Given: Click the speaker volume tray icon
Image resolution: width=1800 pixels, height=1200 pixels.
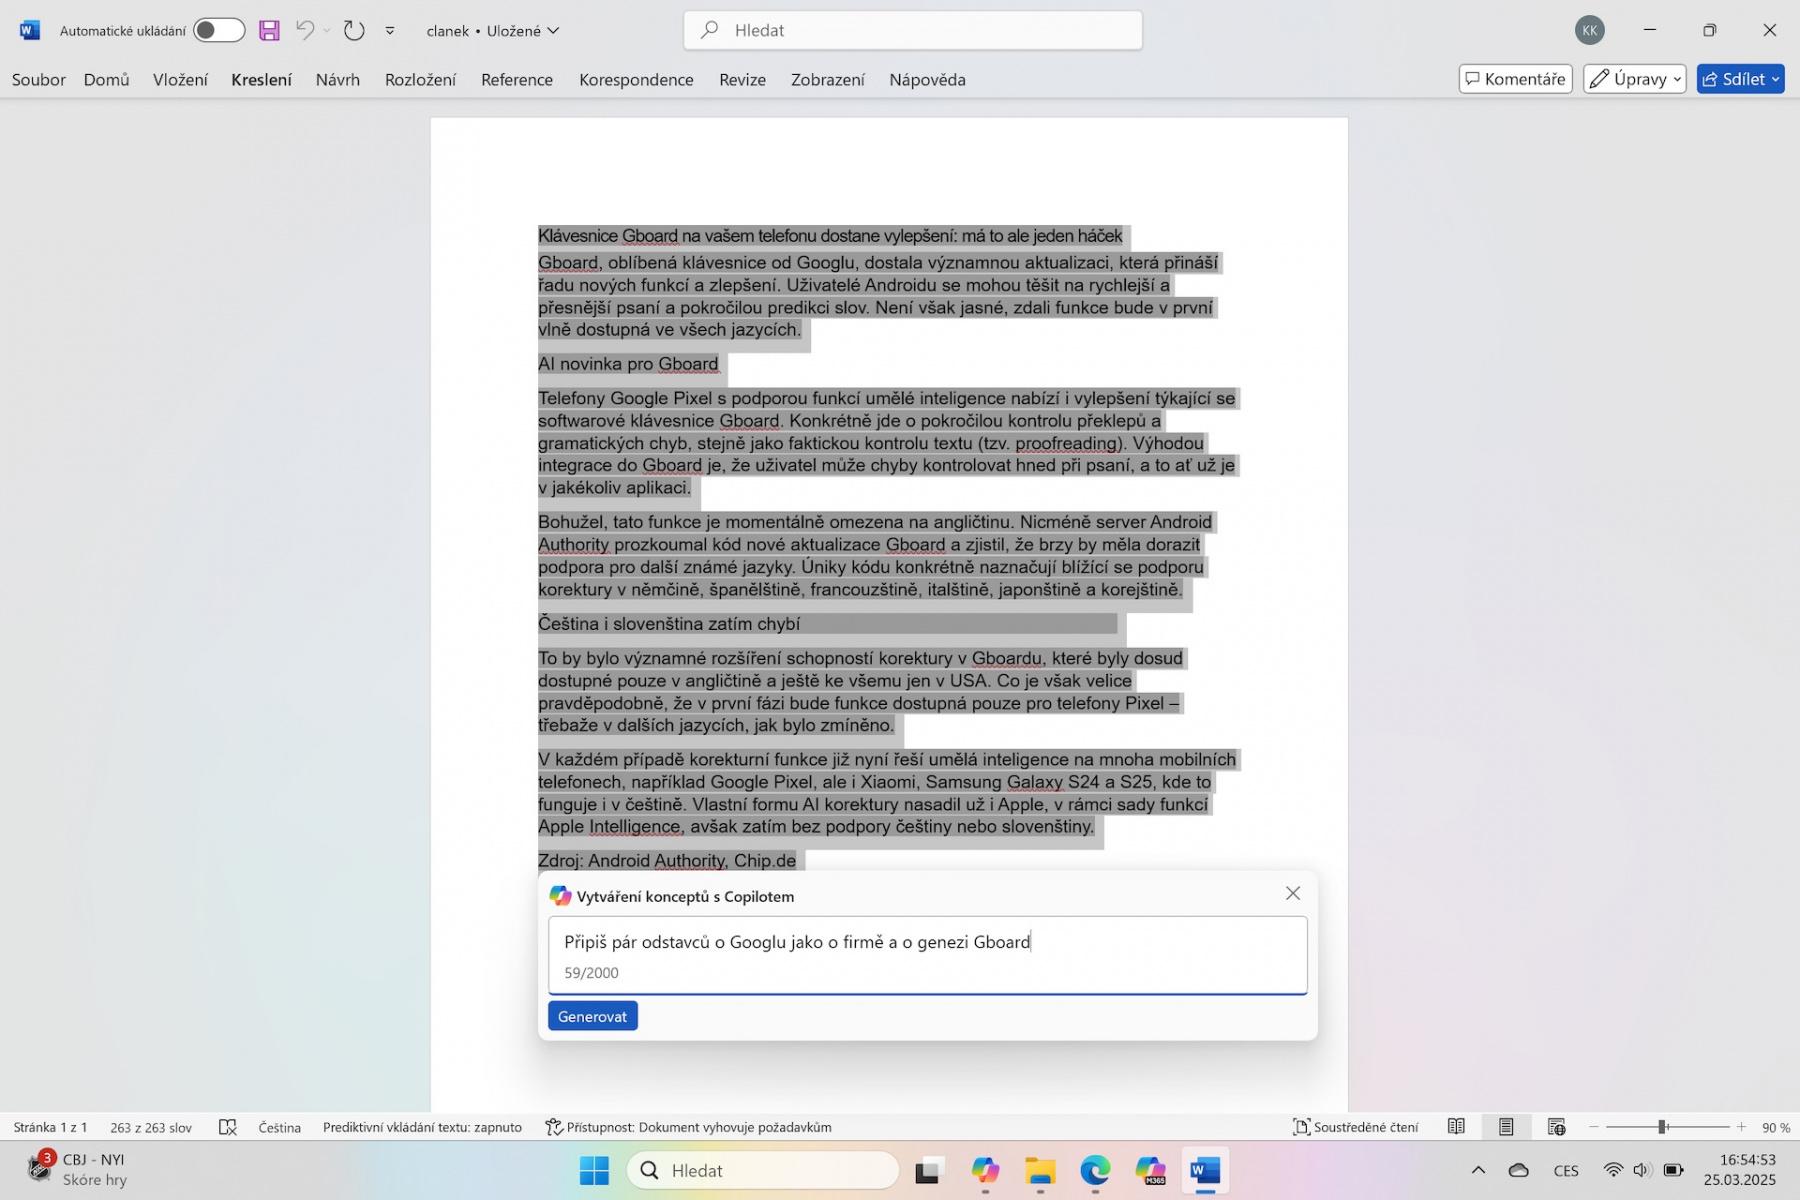Looking at the screenshot, I should click(x=1641, y=1170).
